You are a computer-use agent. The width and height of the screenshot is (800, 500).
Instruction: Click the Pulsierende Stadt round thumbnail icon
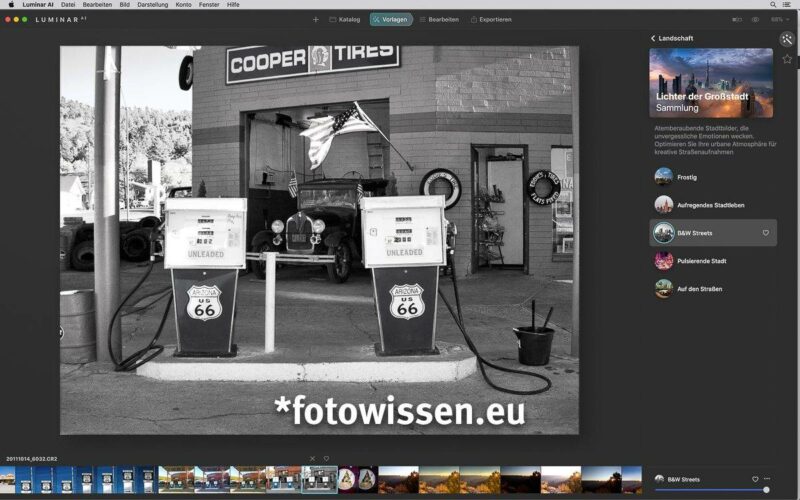(664, 261)
